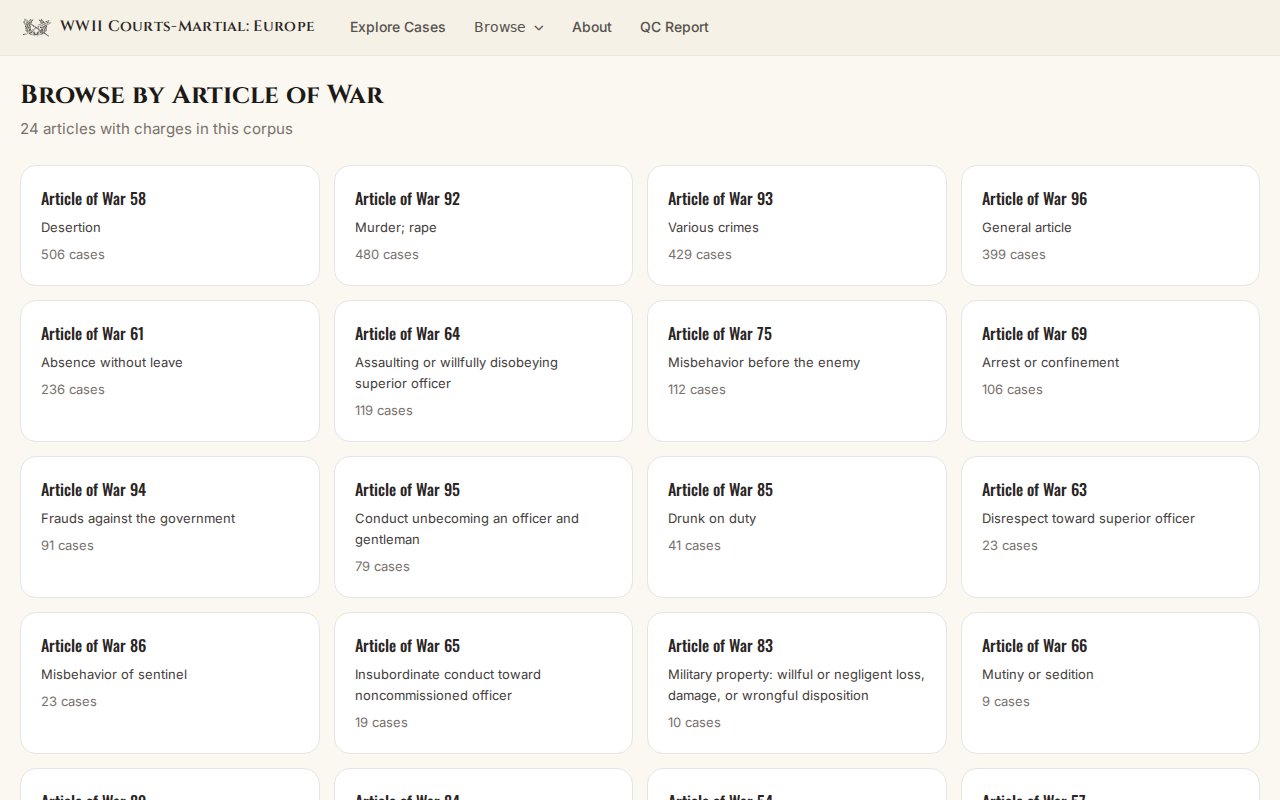1280x800 pixels.
Task: Click the "429 cases" count text
Action: coord(700,255)
